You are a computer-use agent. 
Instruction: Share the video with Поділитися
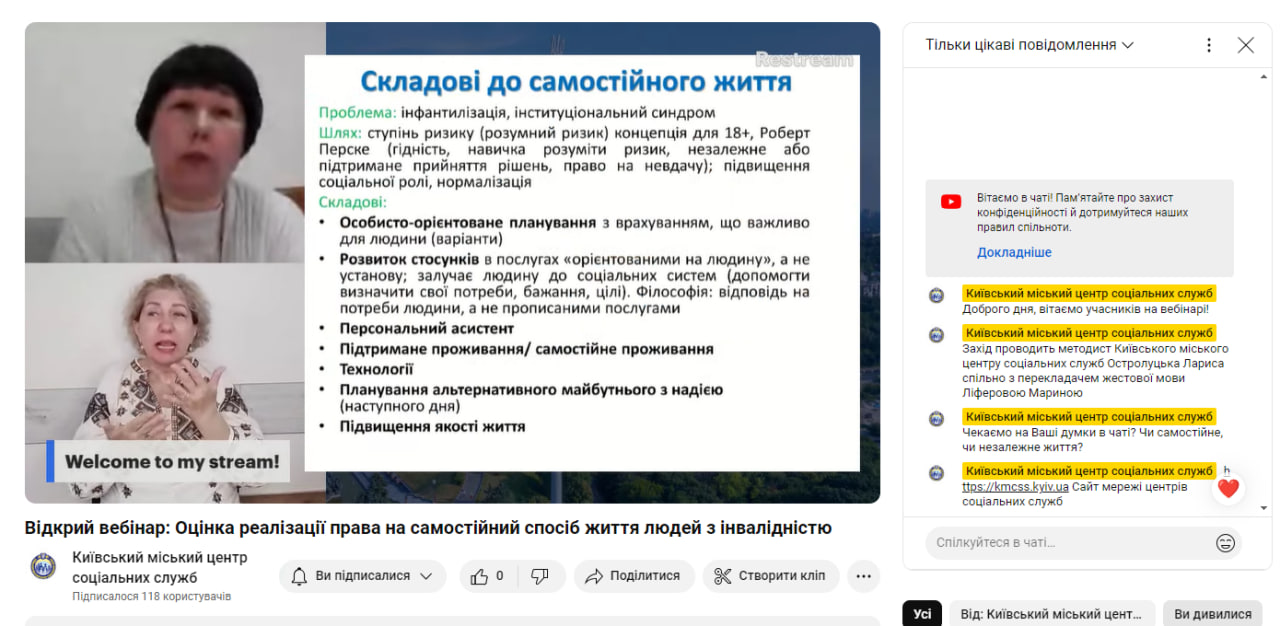pyautogui.click(x=634, y=576)
